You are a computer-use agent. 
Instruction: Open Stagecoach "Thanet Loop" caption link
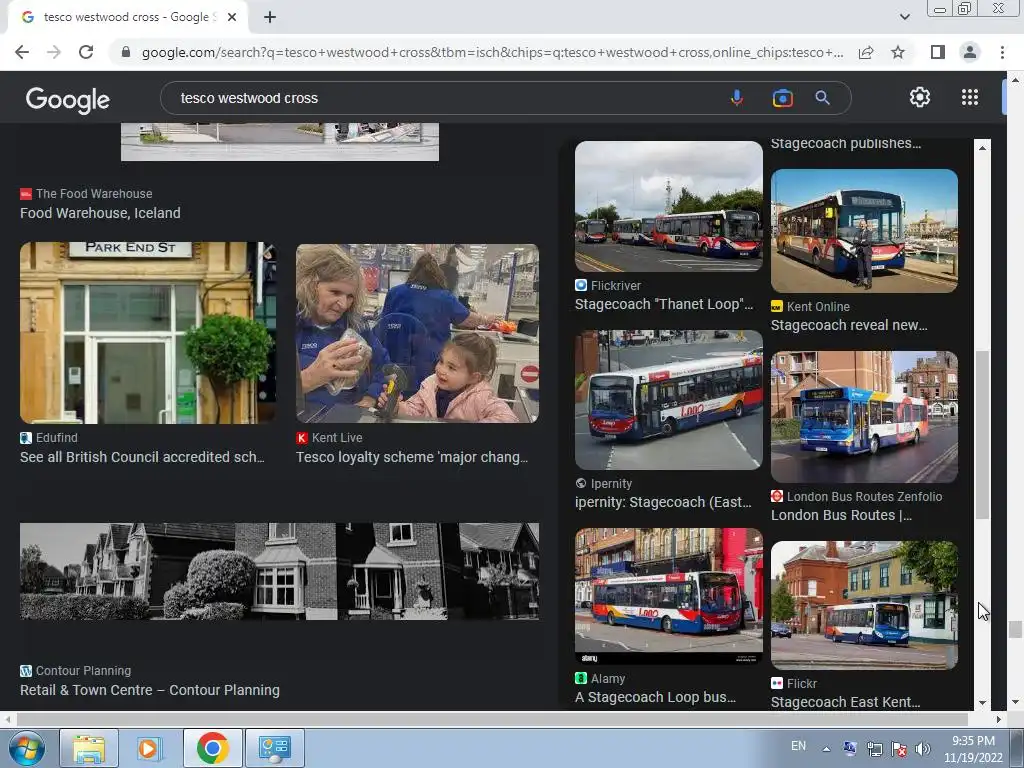click(x=664, y=304)
